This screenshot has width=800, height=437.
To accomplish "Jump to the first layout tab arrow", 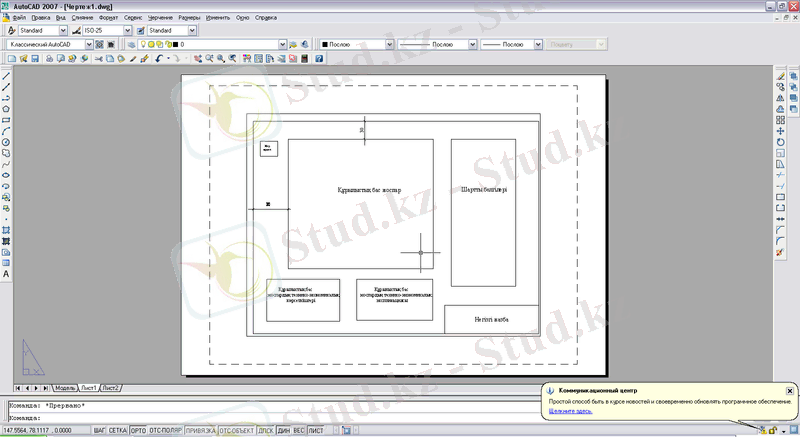I will [x=18, y=388].
